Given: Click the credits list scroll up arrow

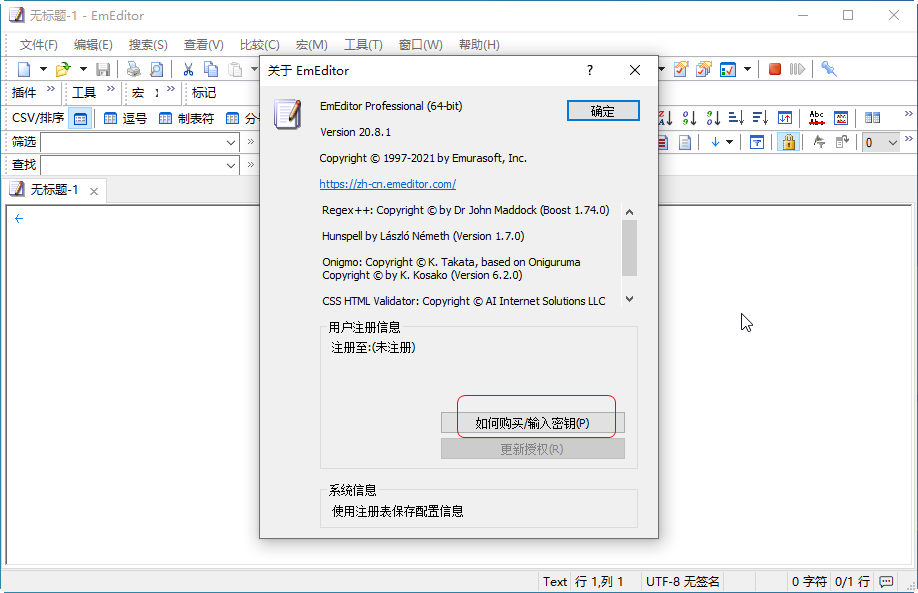Looking at the screenshot, I should [x=629, y=212].
